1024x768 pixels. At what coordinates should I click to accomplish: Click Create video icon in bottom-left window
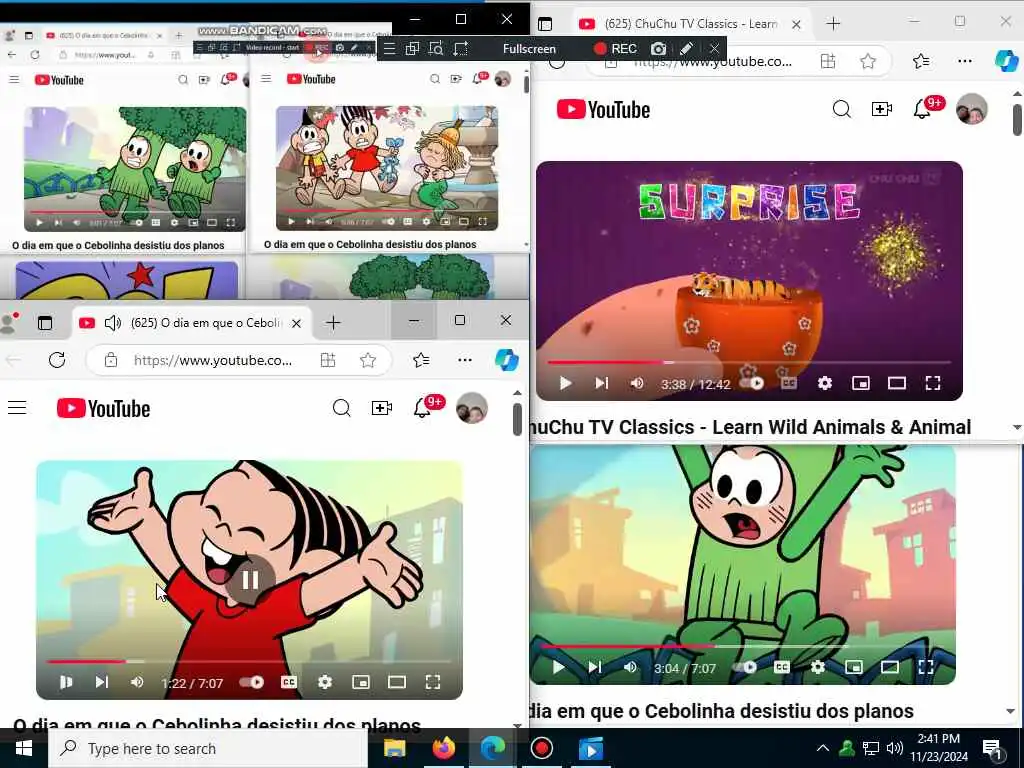[x=381, y=408]
